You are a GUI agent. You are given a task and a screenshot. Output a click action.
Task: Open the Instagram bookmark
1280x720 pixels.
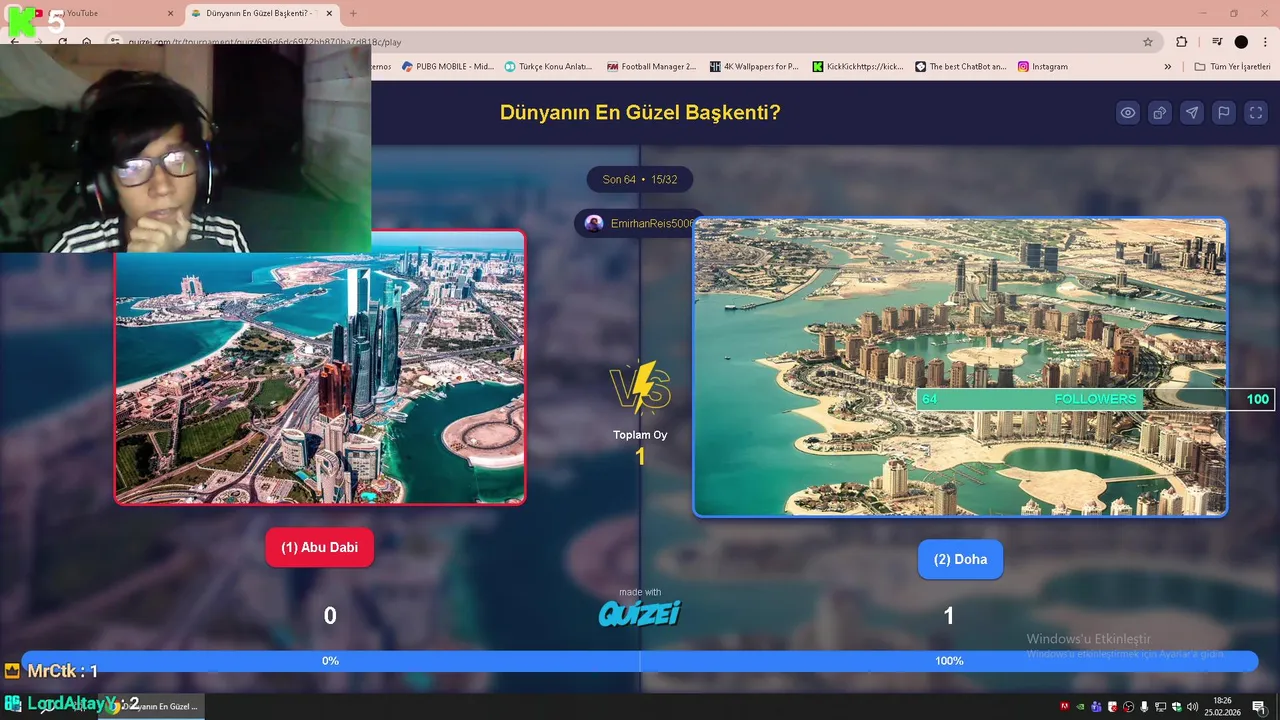pos(1043,66)
